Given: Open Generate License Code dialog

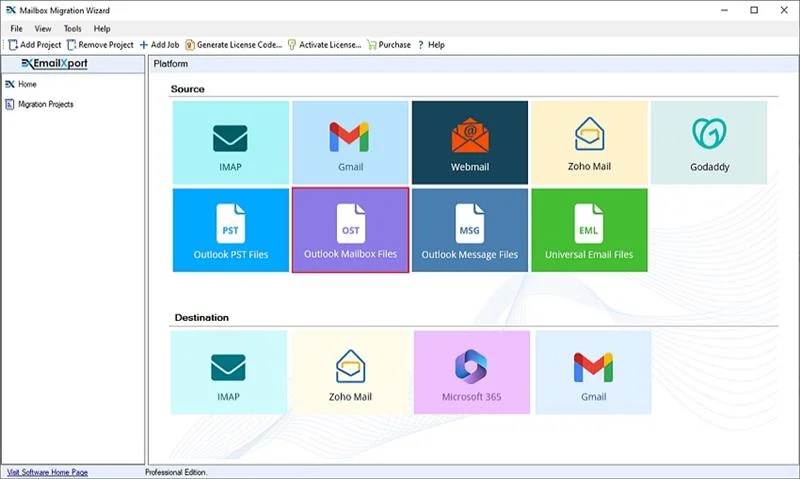Looking at the screenshot, I should (233, 45).
